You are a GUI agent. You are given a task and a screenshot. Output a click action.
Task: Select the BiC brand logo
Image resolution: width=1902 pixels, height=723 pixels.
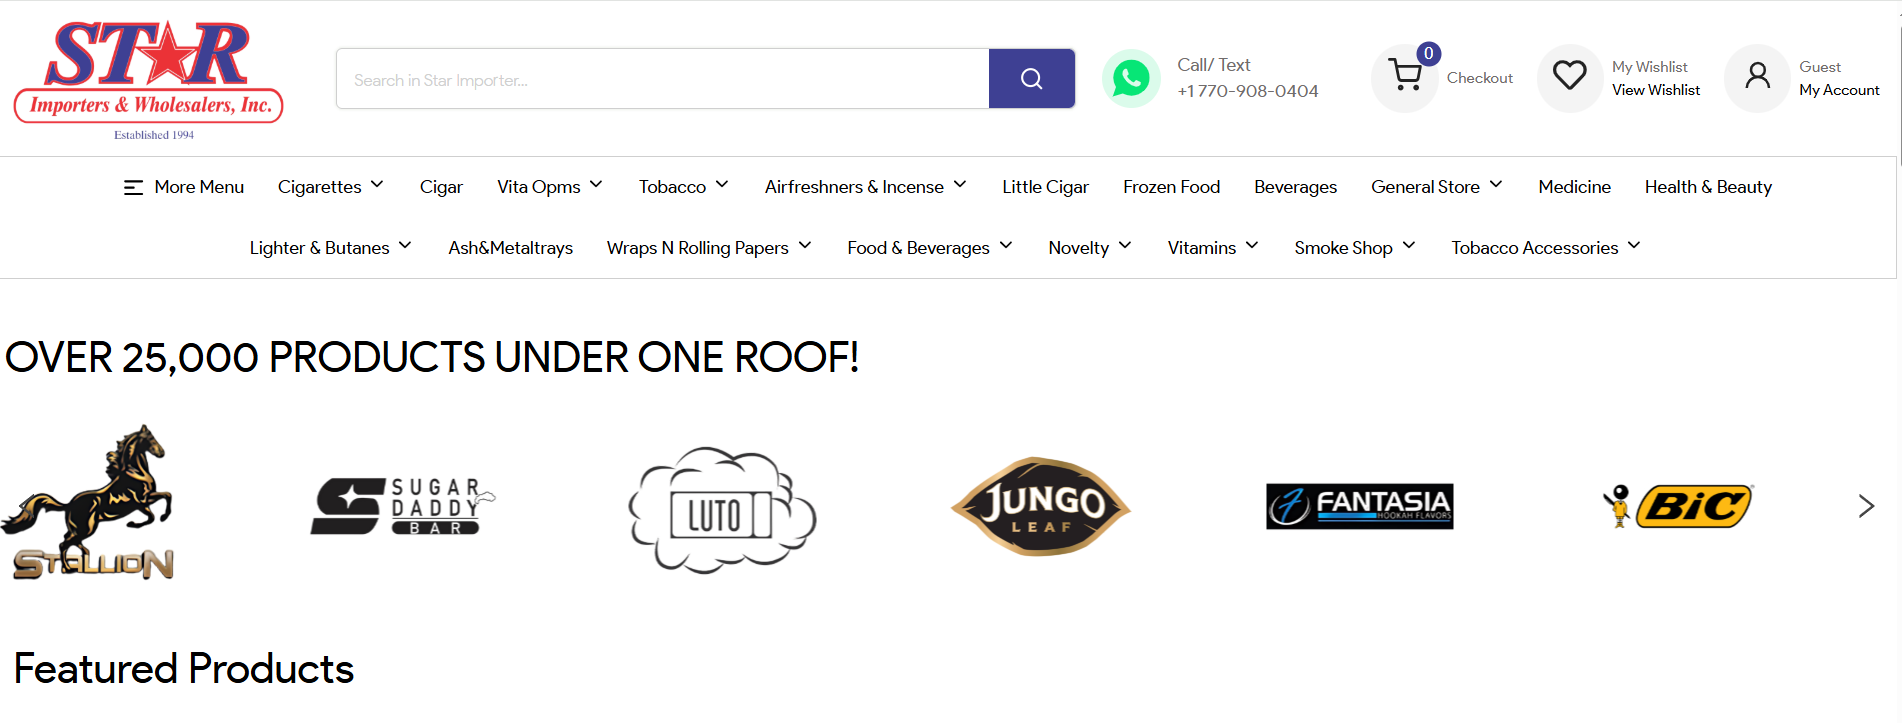(x=1677, y=506)
